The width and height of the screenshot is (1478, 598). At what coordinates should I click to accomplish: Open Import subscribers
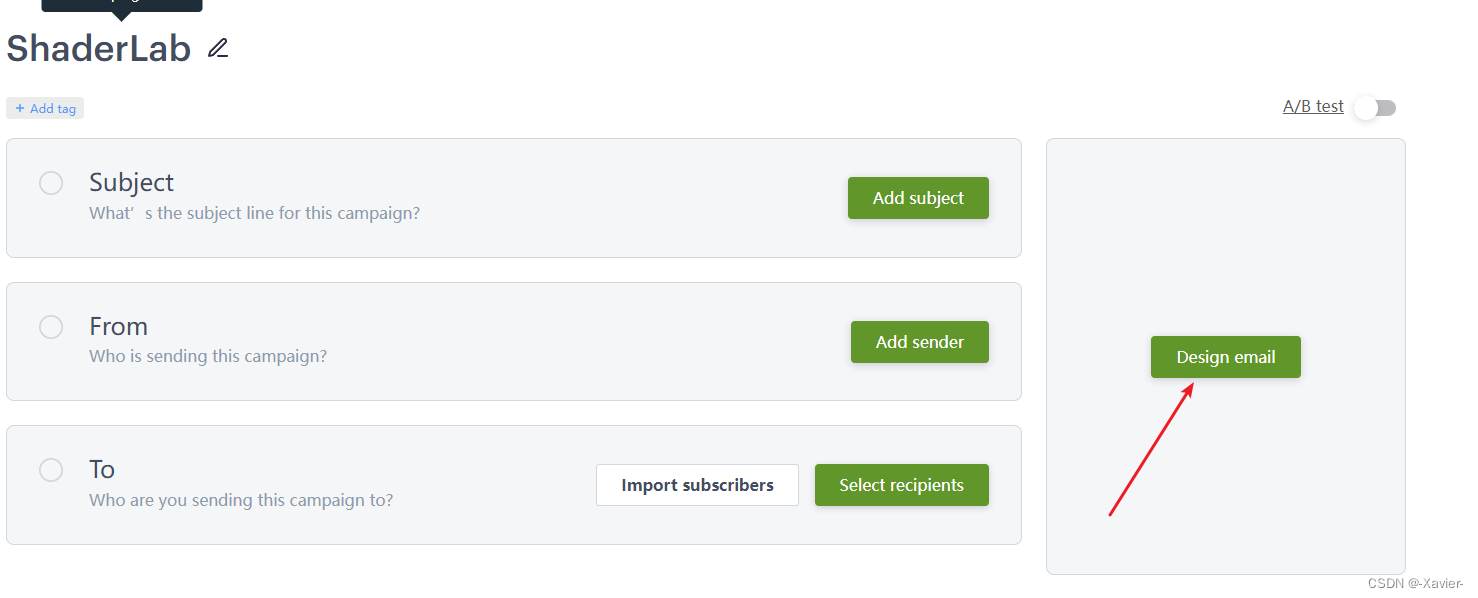(x=697, y=485)
